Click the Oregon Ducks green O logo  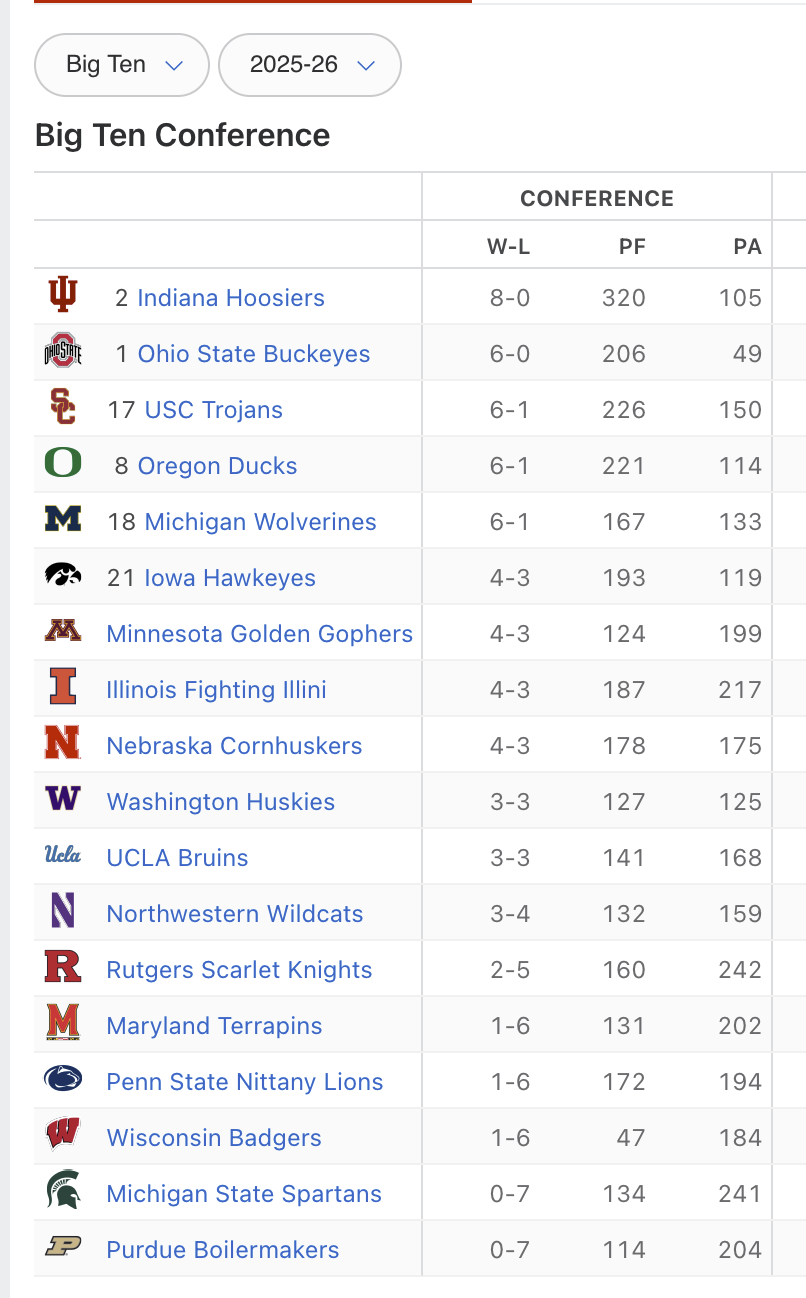(x=63, y=464)
